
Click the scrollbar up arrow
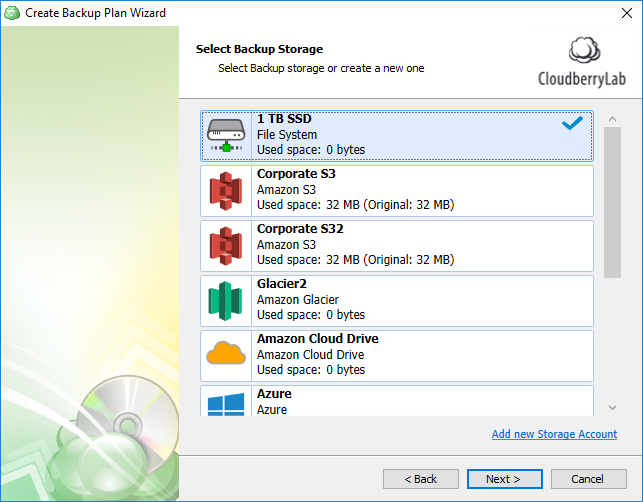click(x=612, y=119)
